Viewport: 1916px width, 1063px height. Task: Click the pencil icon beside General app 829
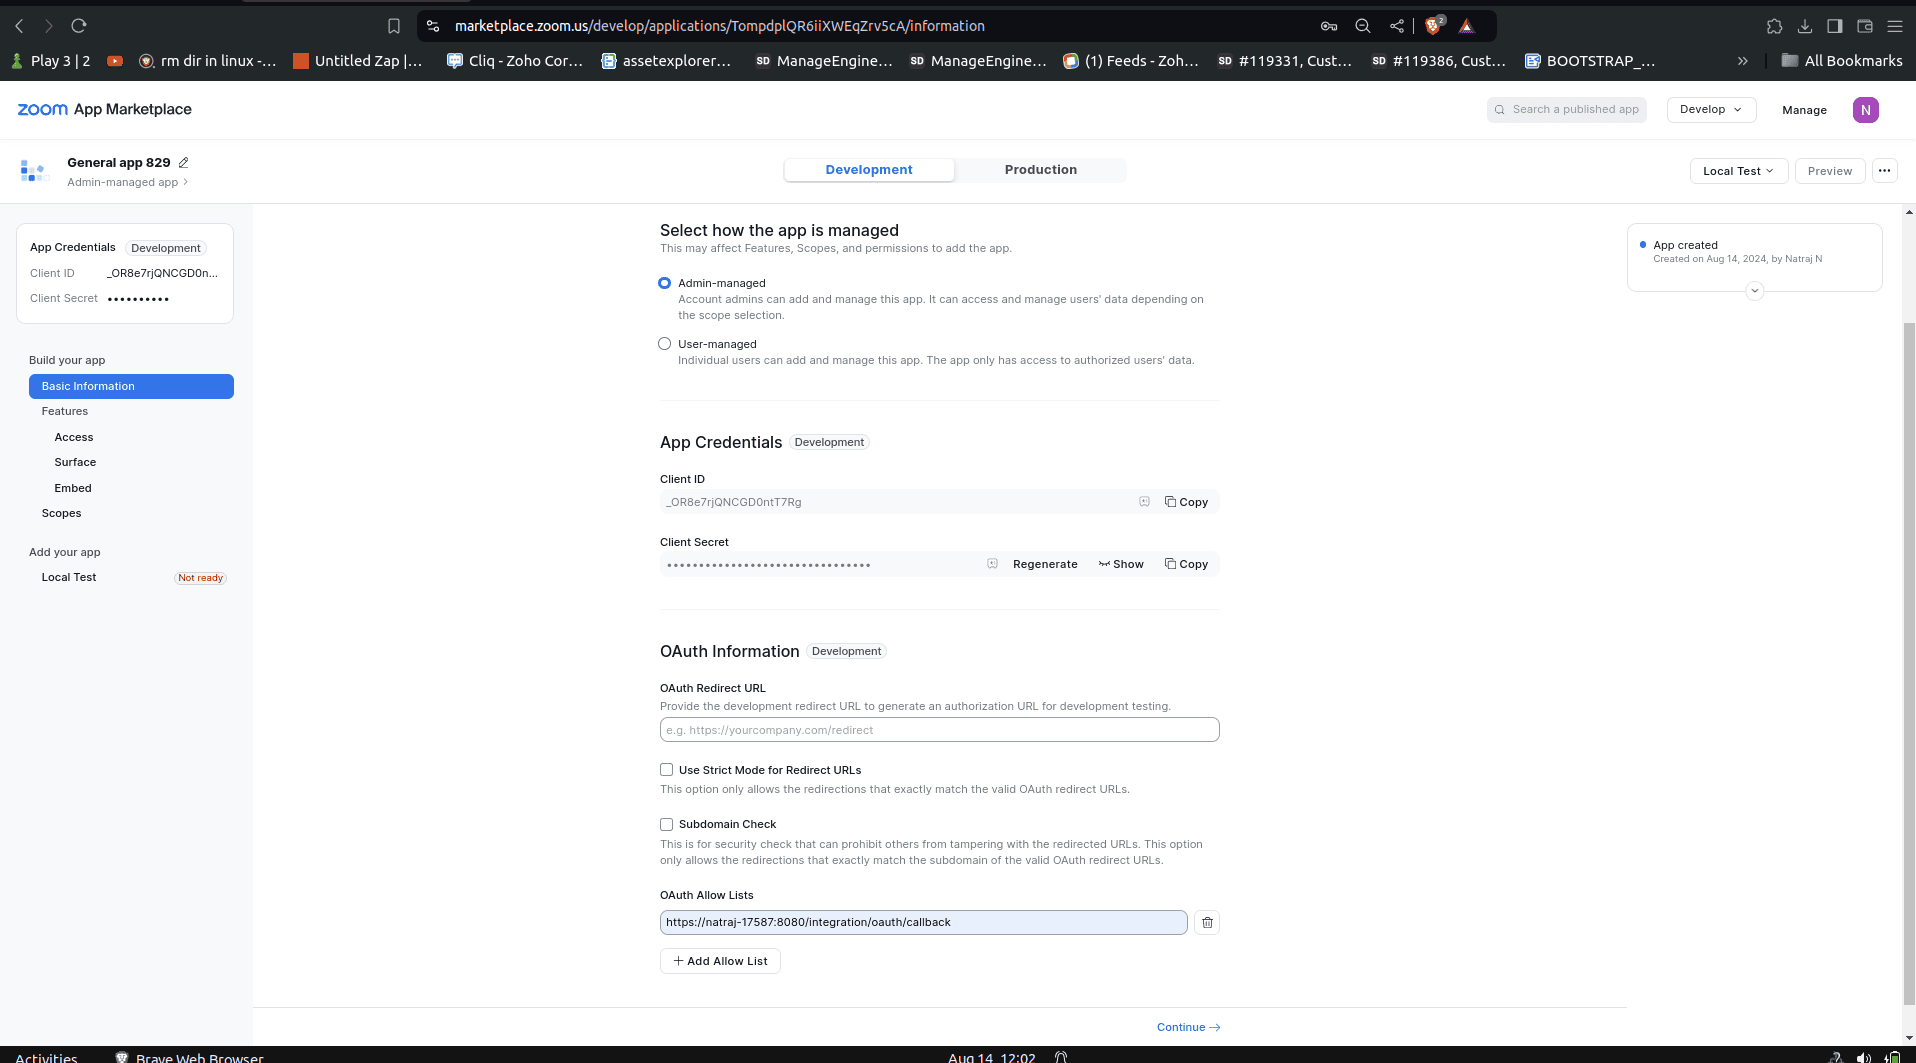pyautogui.click(x=183, y=163)
